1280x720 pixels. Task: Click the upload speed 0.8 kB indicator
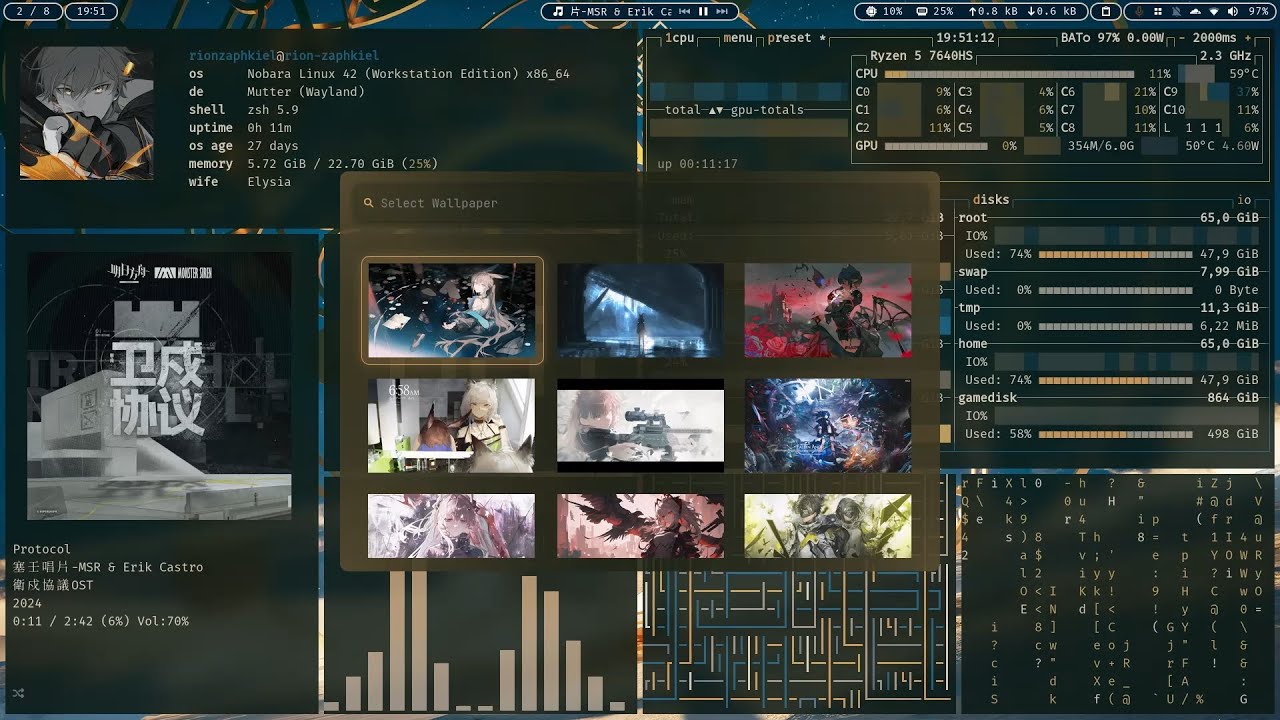994,11
